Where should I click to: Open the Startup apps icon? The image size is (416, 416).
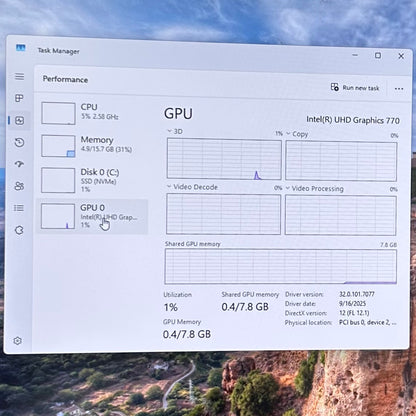point(19,164)
